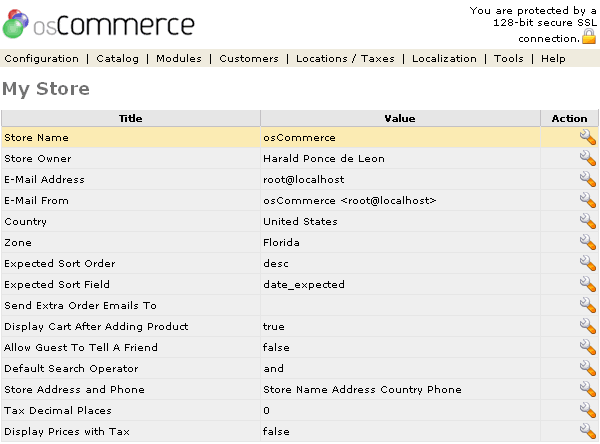Viewport: 600px width, 444px height.
Task: Open the Help menu
Action: (x=553, y=59)
